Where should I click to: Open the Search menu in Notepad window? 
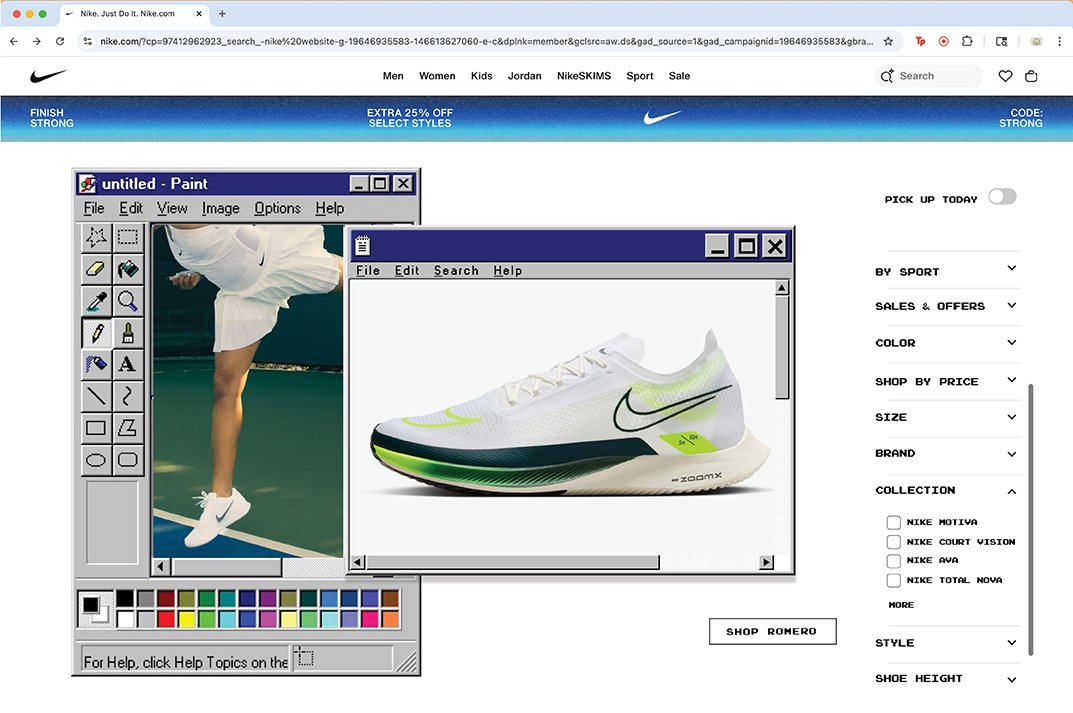tap(456, 270)
